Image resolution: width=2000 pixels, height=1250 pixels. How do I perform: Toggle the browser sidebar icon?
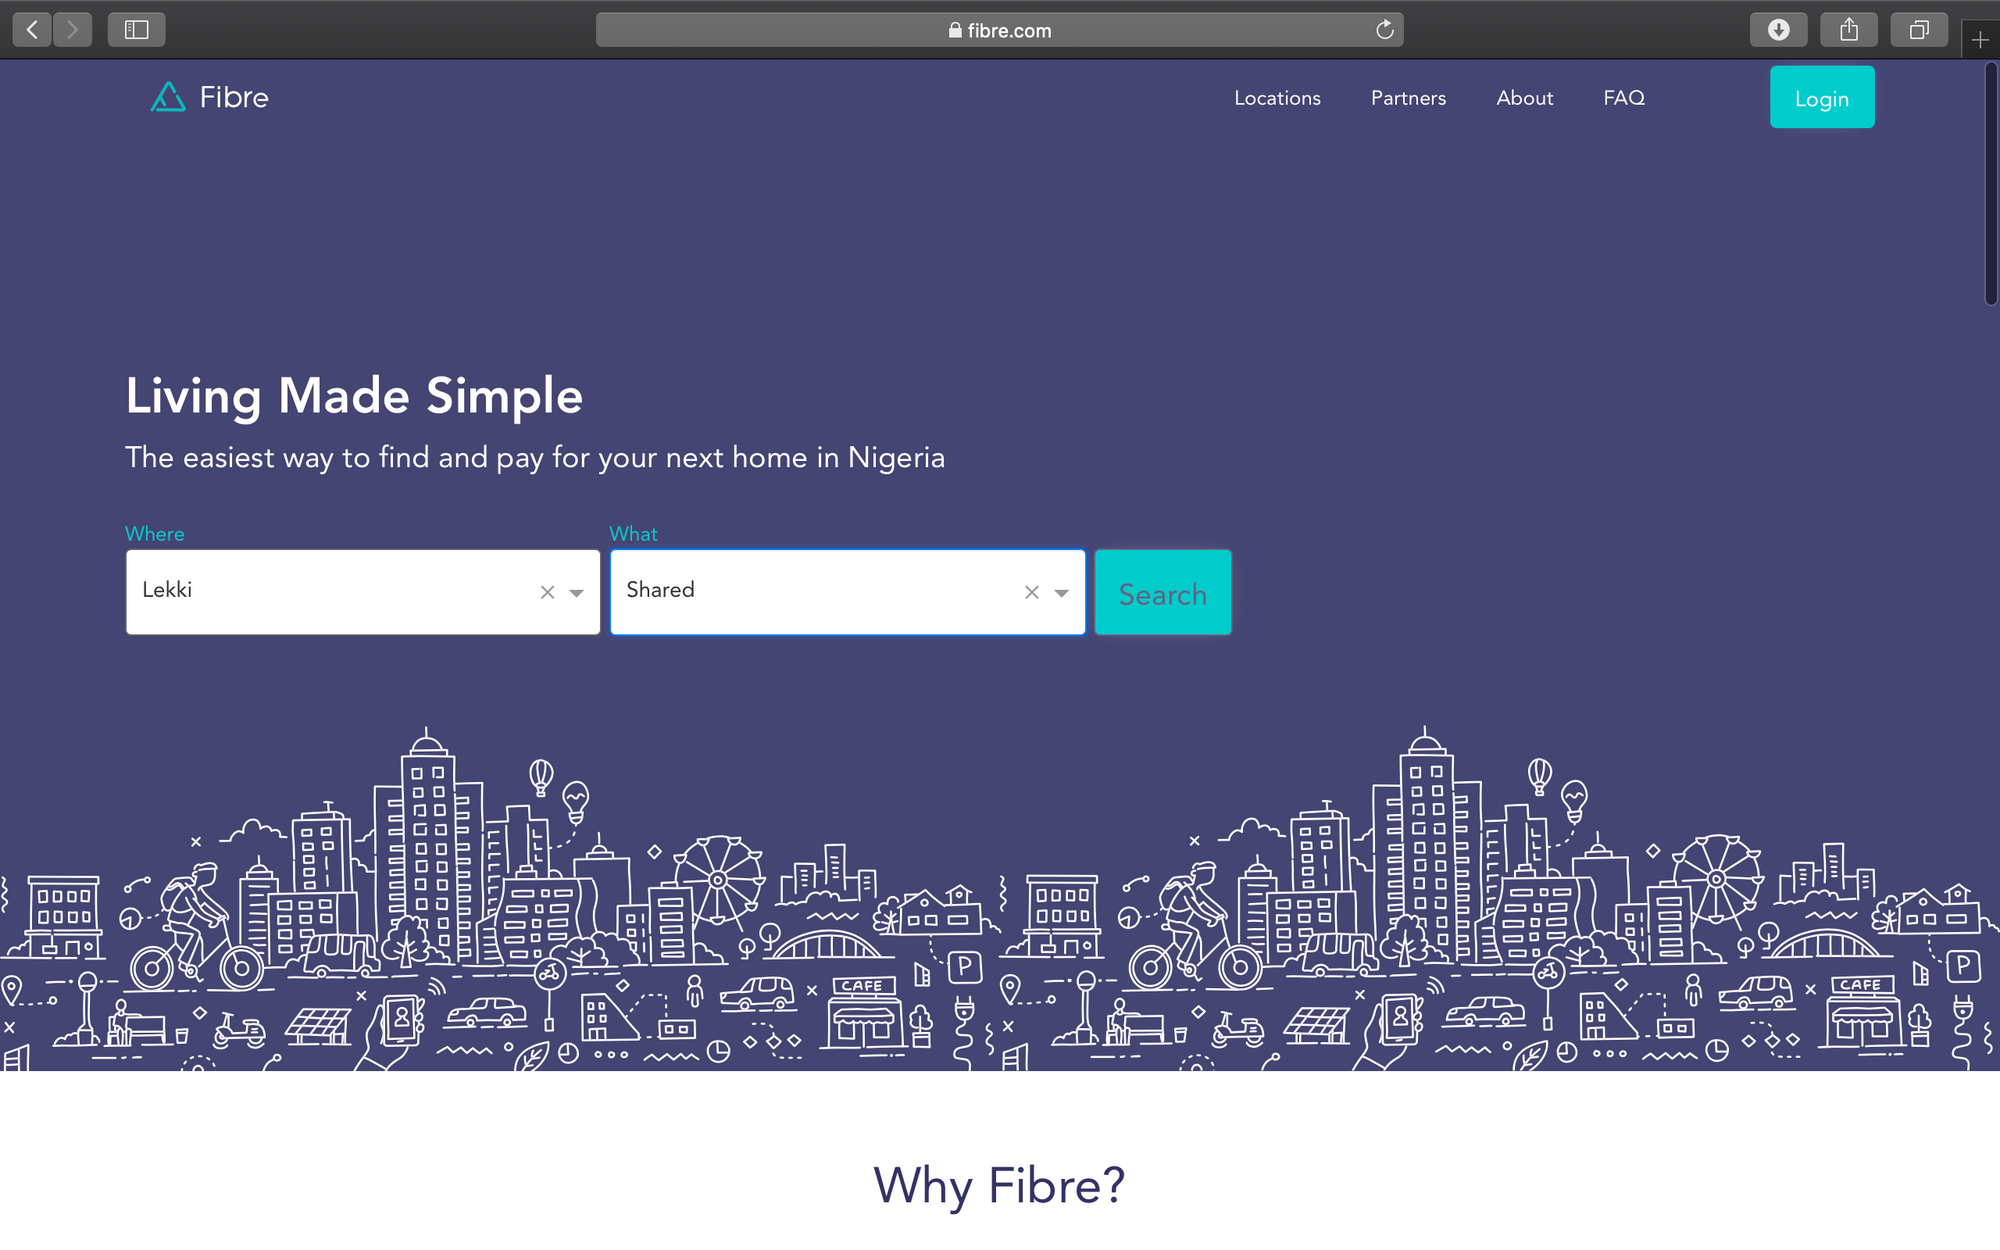136,30
